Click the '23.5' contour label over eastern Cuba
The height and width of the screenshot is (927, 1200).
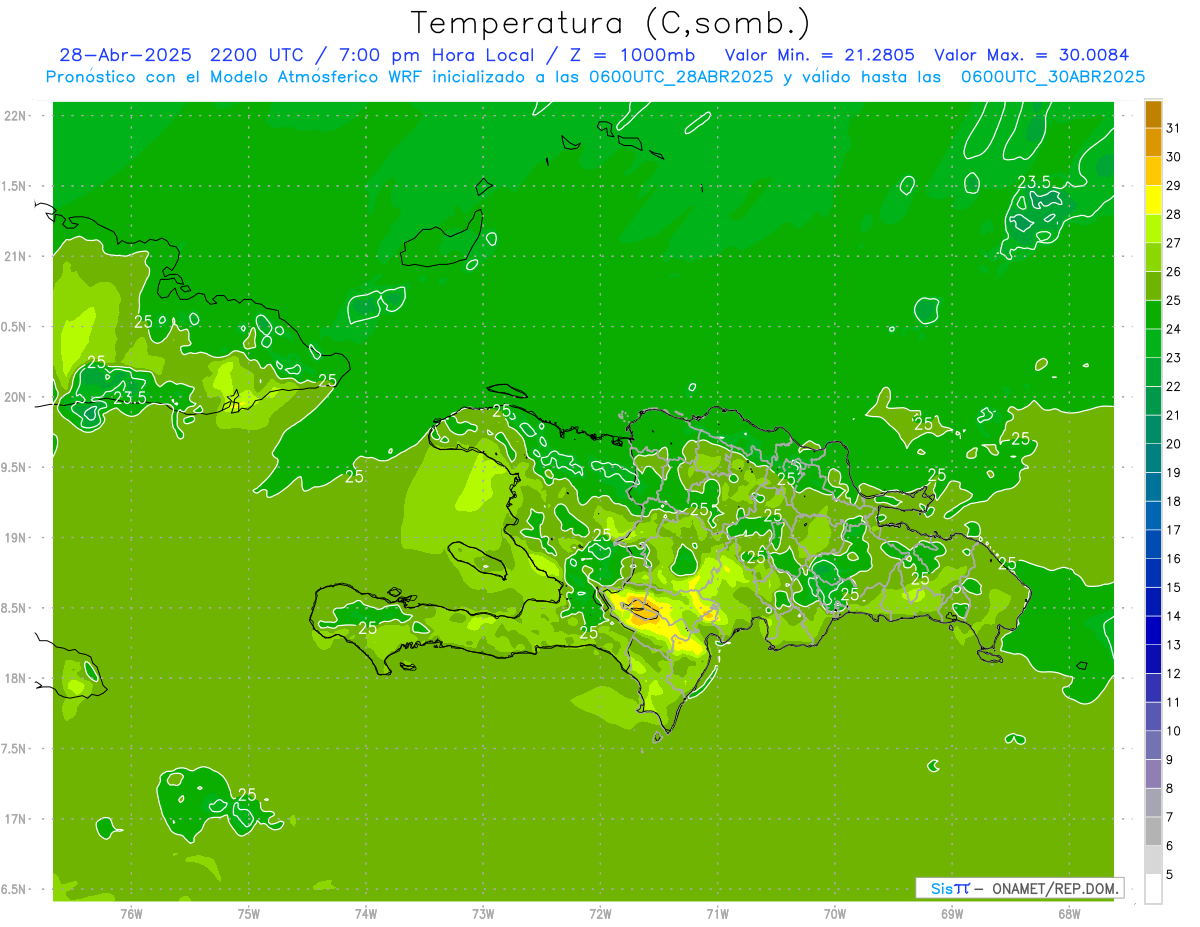(130, 397)
